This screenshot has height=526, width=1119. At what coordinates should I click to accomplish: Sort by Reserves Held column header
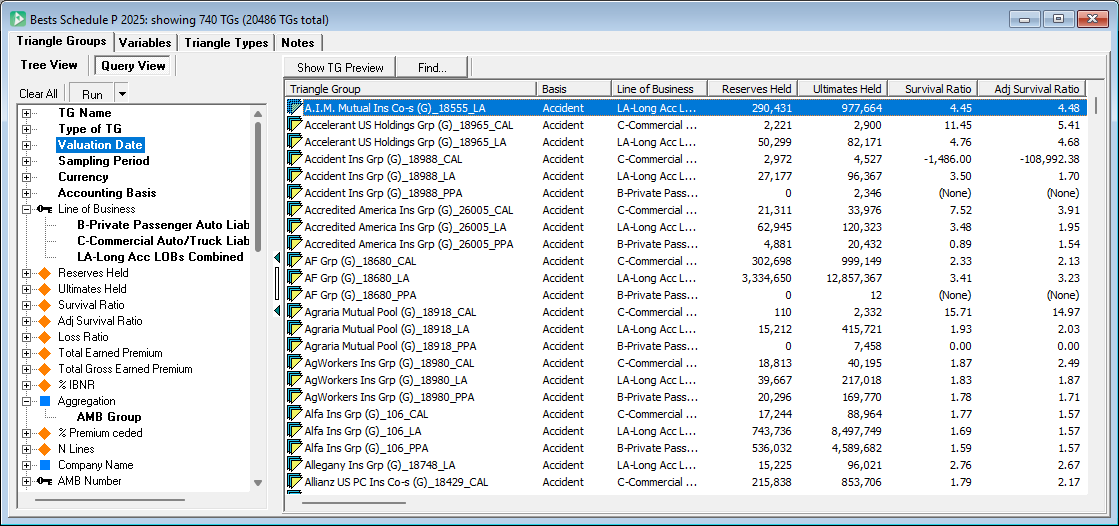coord(752,89)
